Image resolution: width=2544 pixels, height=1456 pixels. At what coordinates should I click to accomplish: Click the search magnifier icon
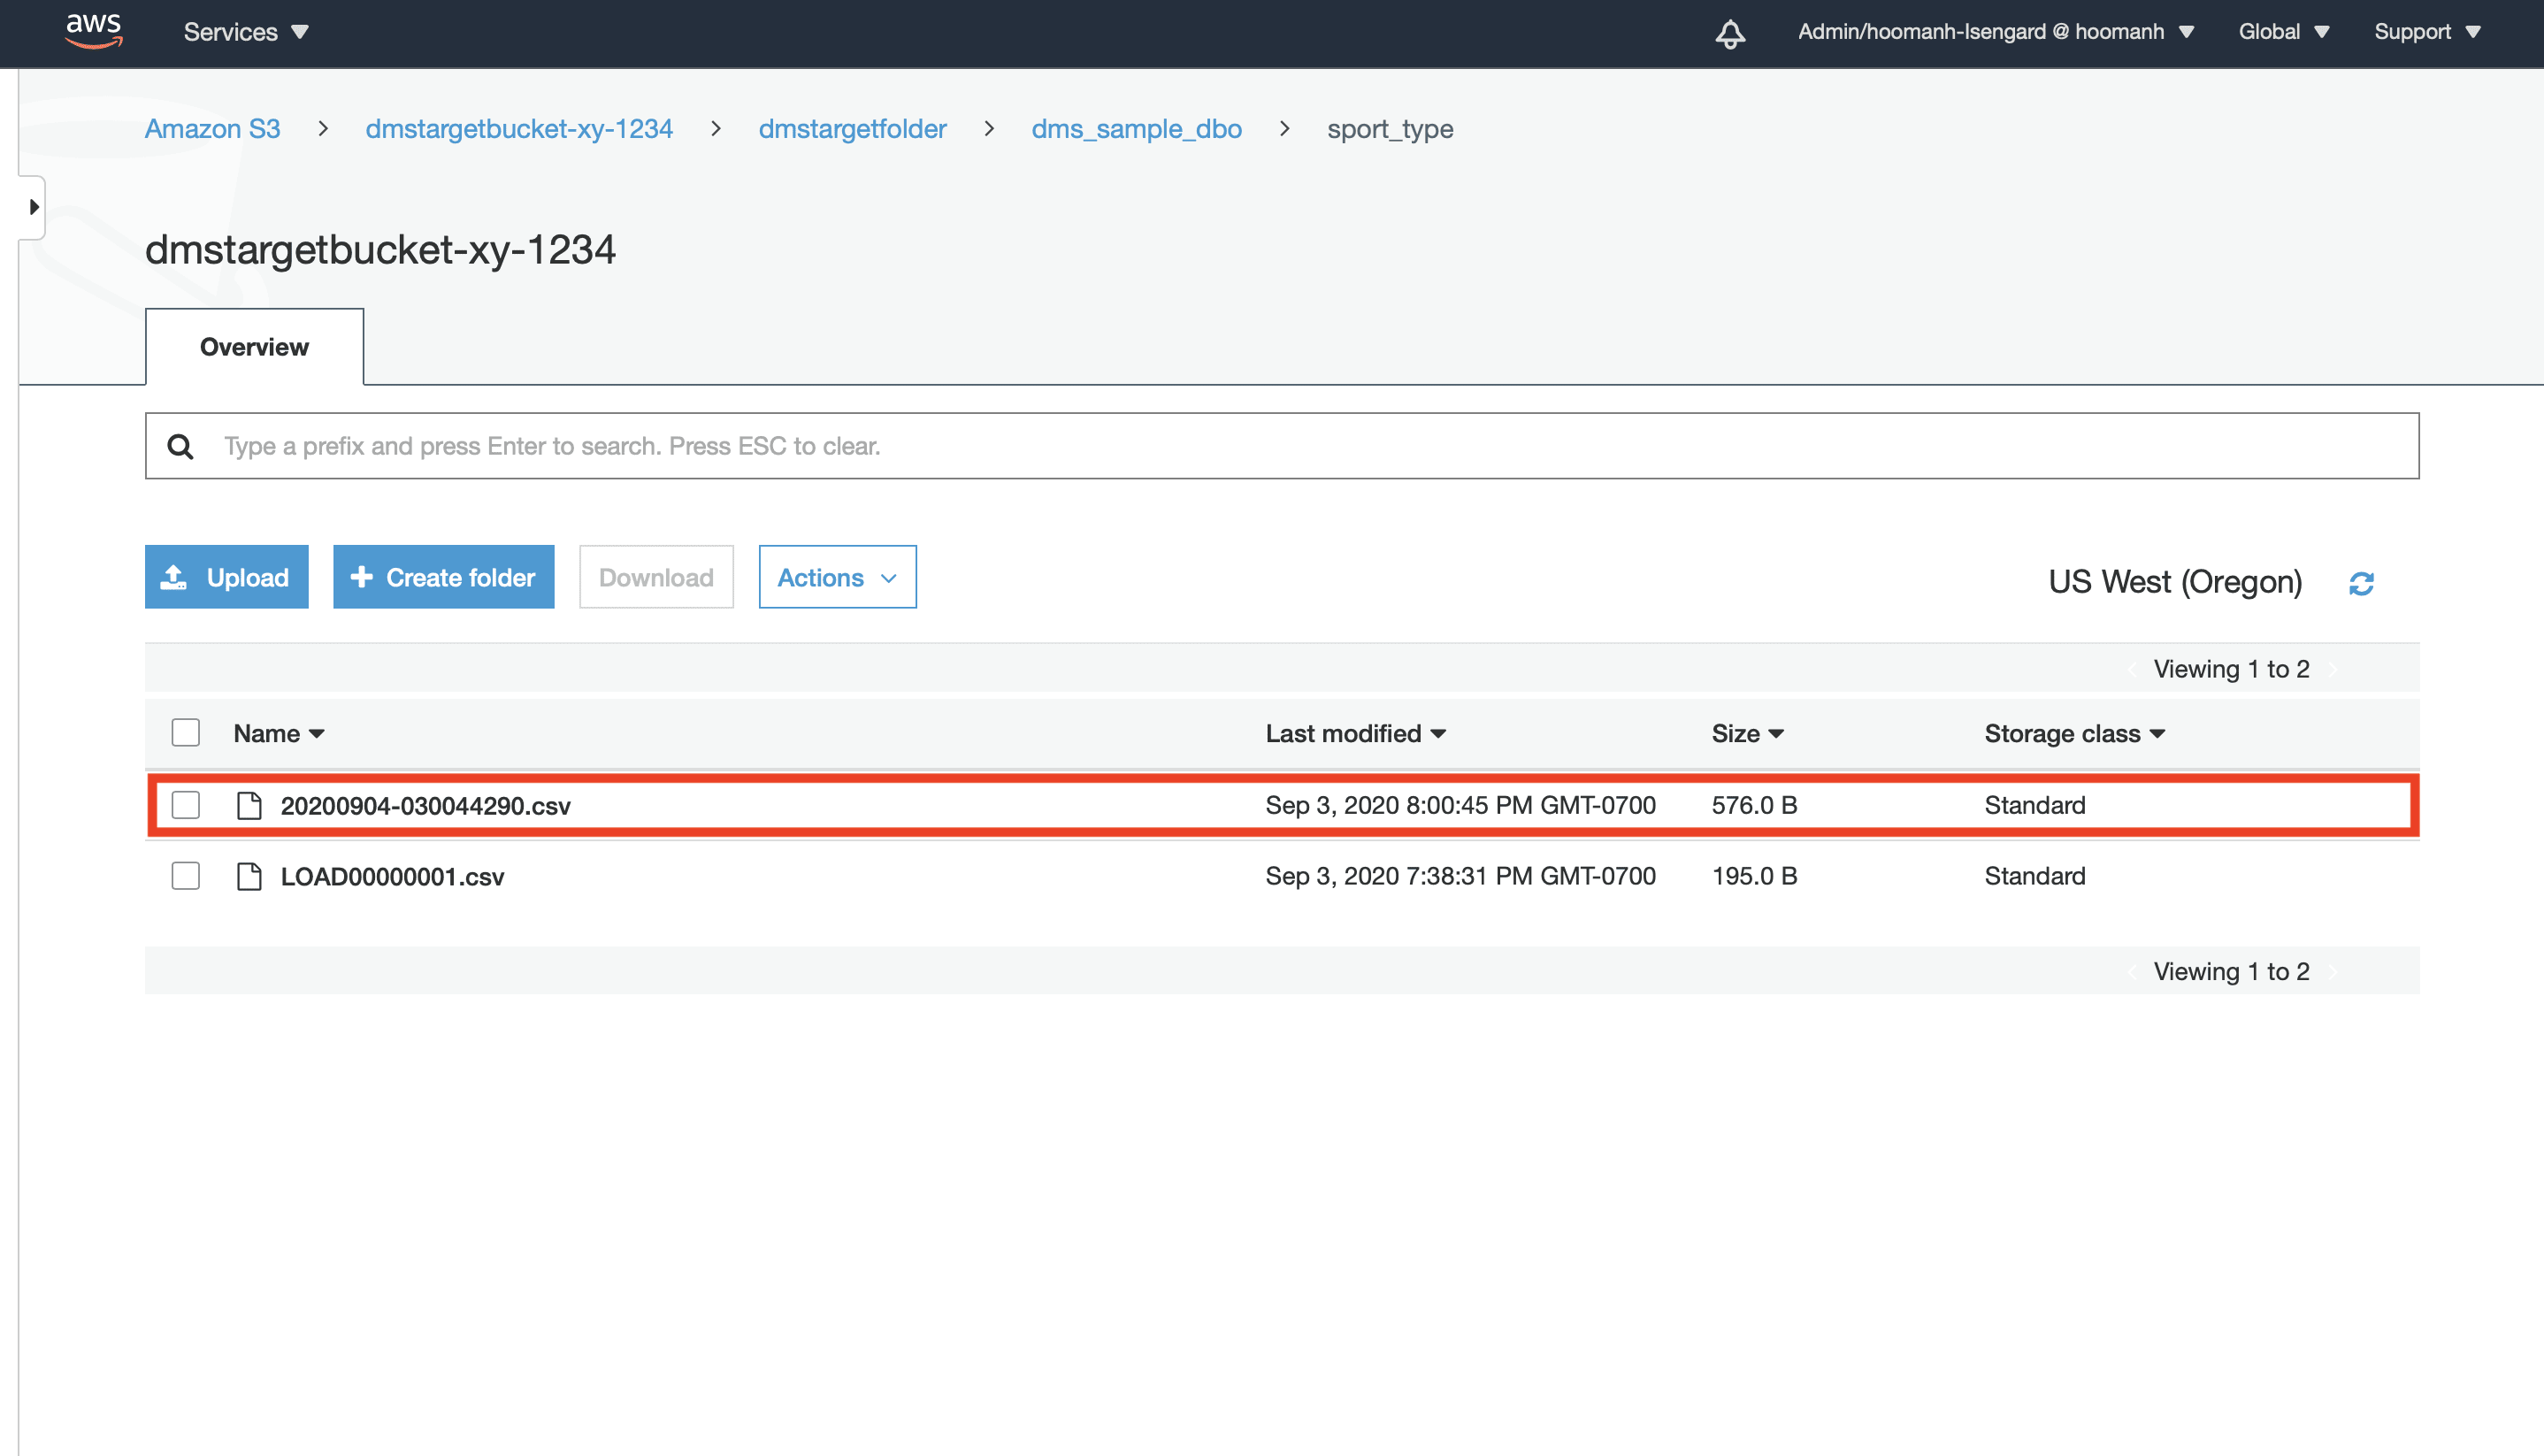coord(180,446)
